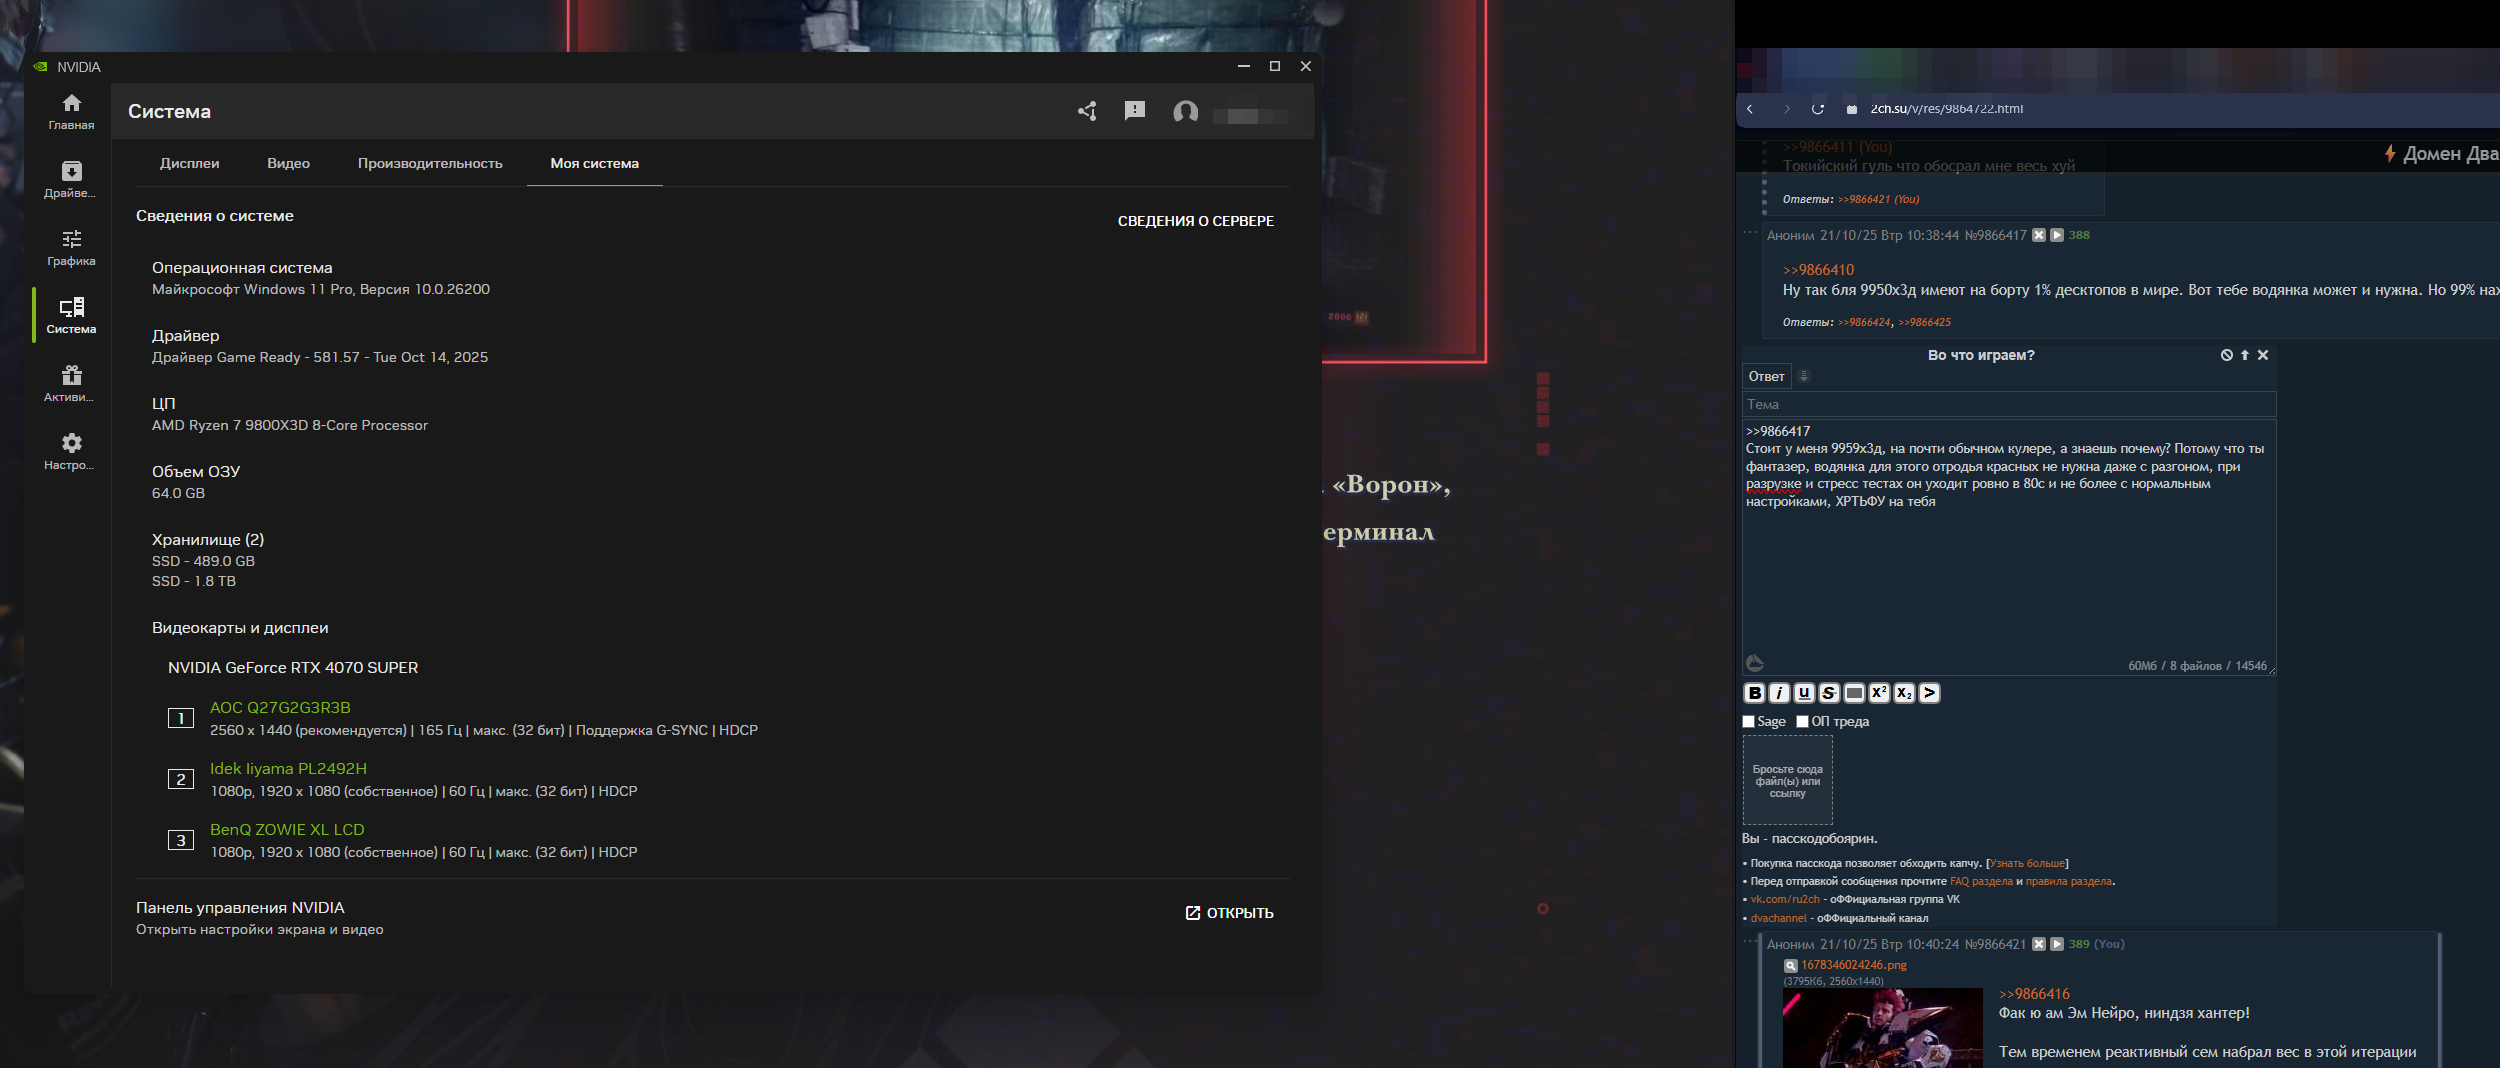
Task: Click the file drop zone in reply form
Action: [1788, 781]
